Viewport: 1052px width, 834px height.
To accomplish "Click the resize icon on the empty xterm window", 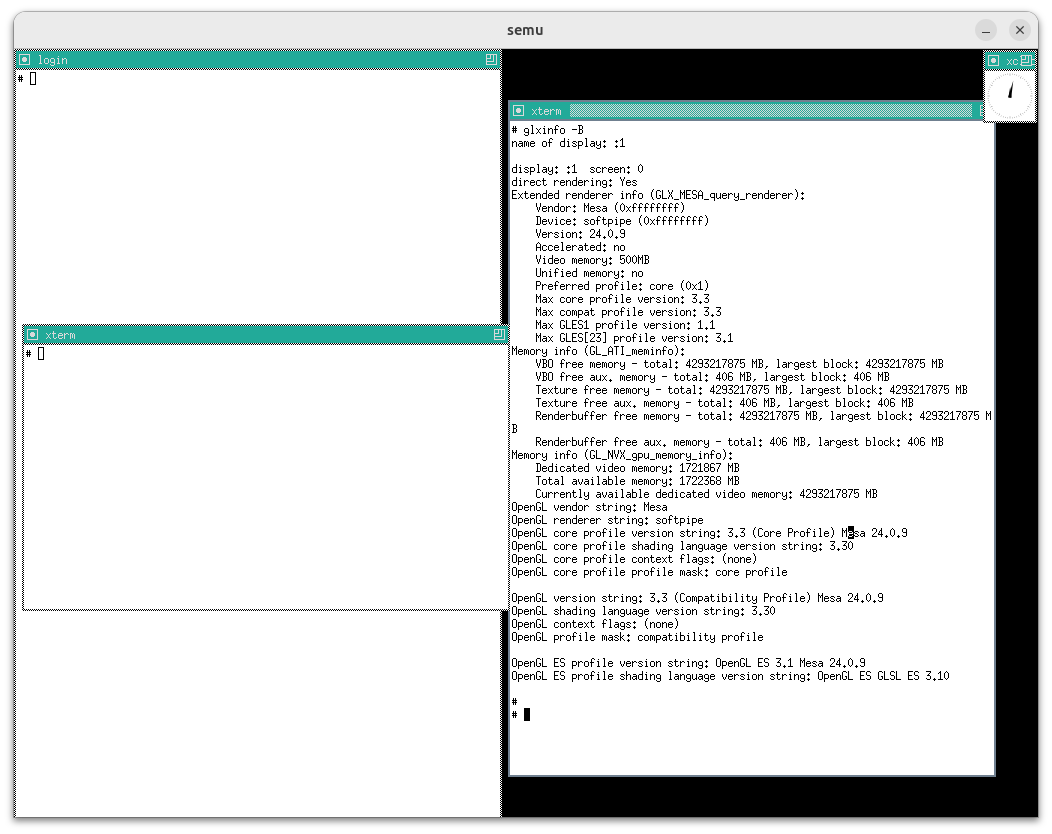I will click(x=499, y=335).
